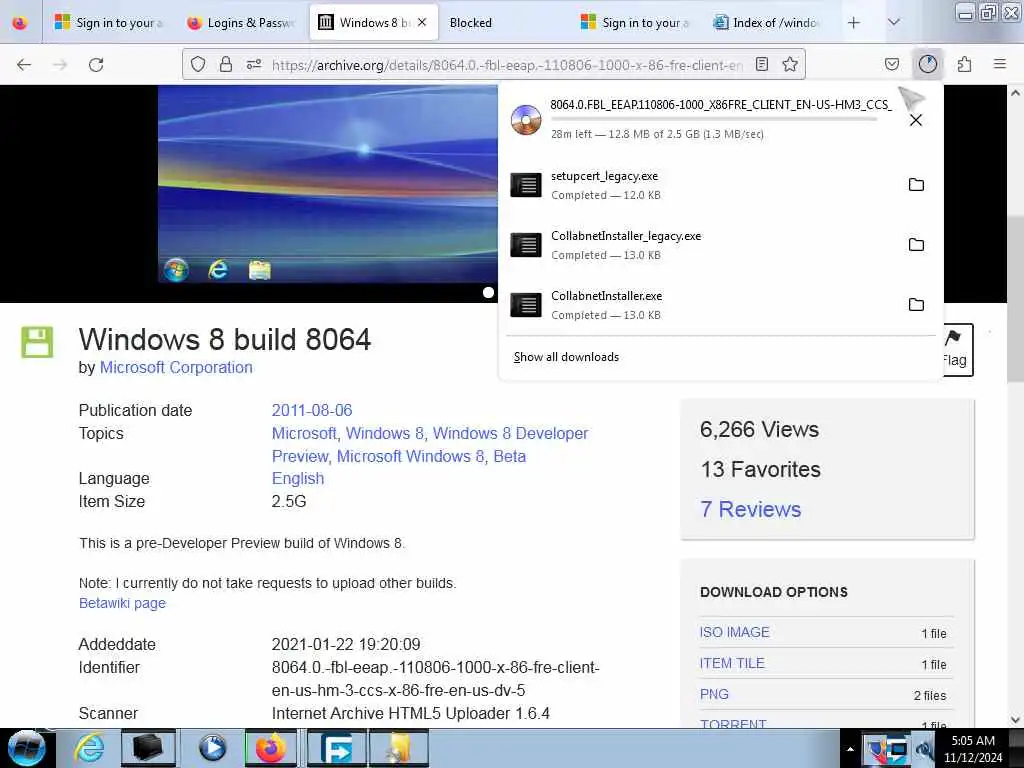Close the Windows 8 build tab
This screenshot has height=768, width=1024.
point(422,22)
